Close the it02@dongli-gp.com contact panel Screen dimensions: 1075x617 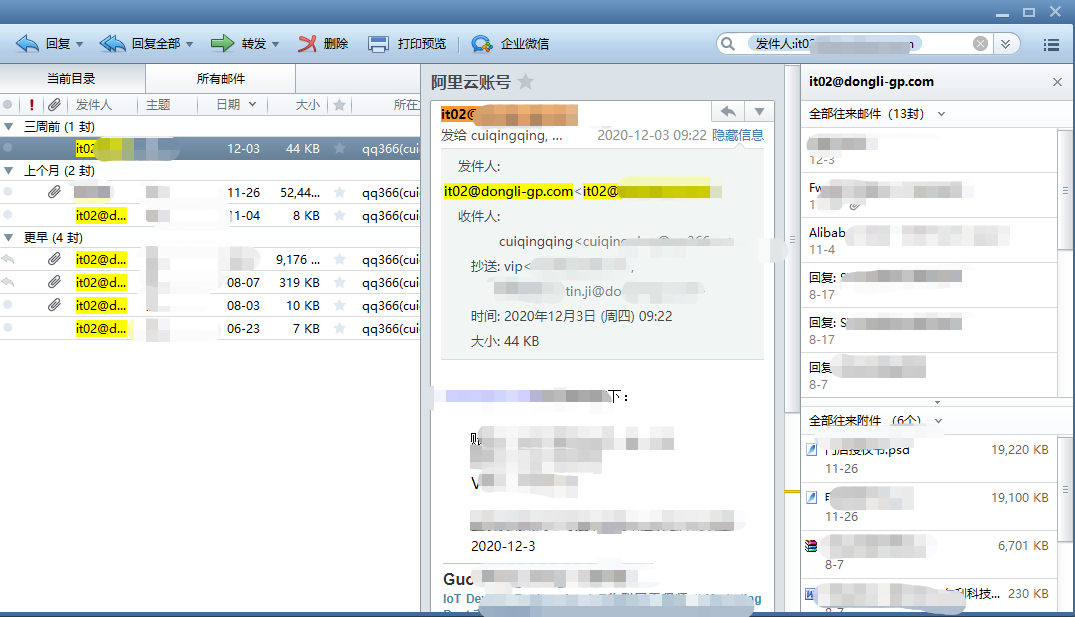[1057, 82]
